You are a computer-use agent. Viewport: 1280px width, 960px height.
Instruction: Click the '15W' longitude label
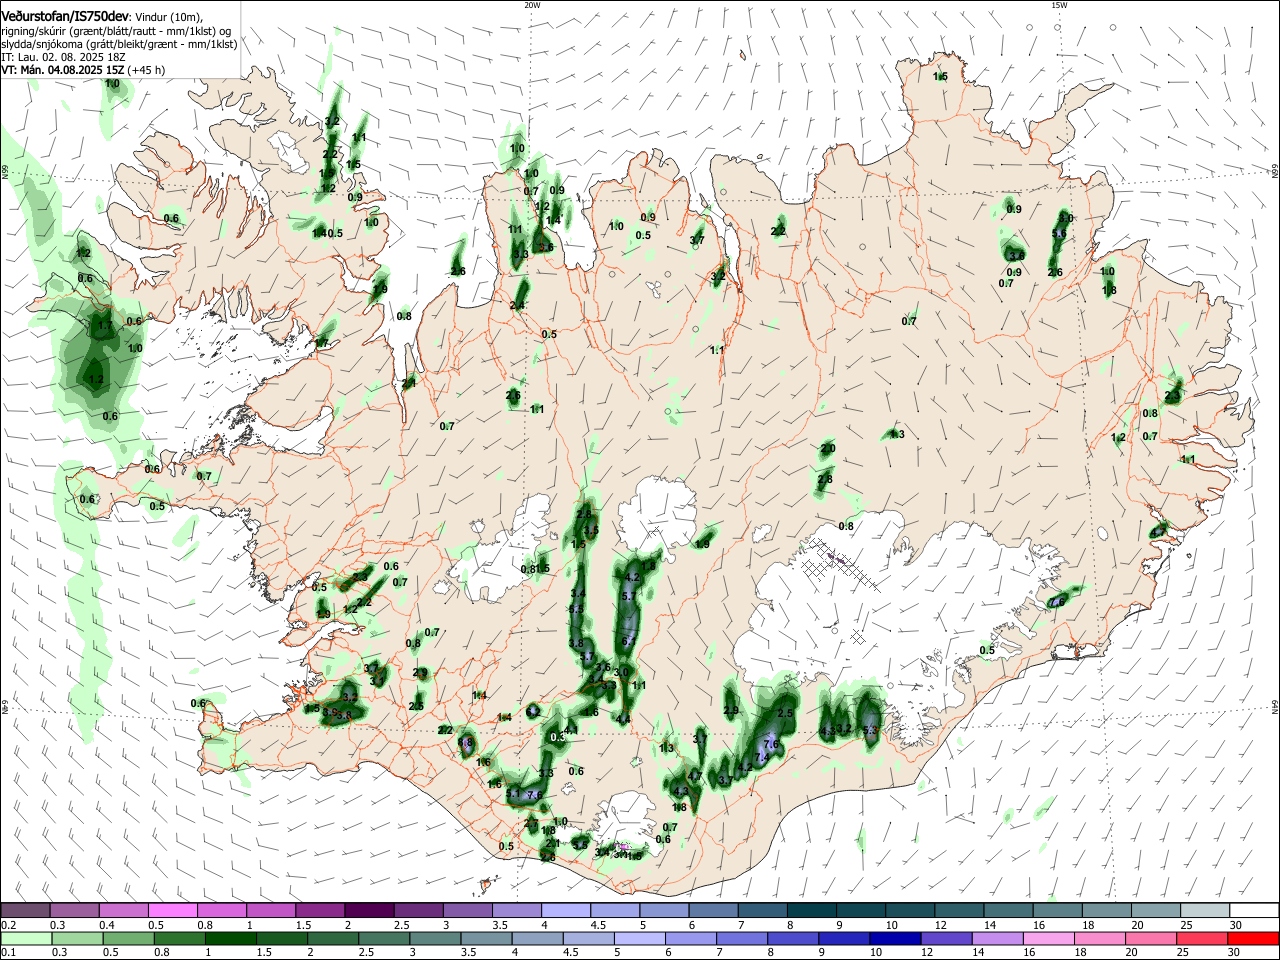(1059, 5)
